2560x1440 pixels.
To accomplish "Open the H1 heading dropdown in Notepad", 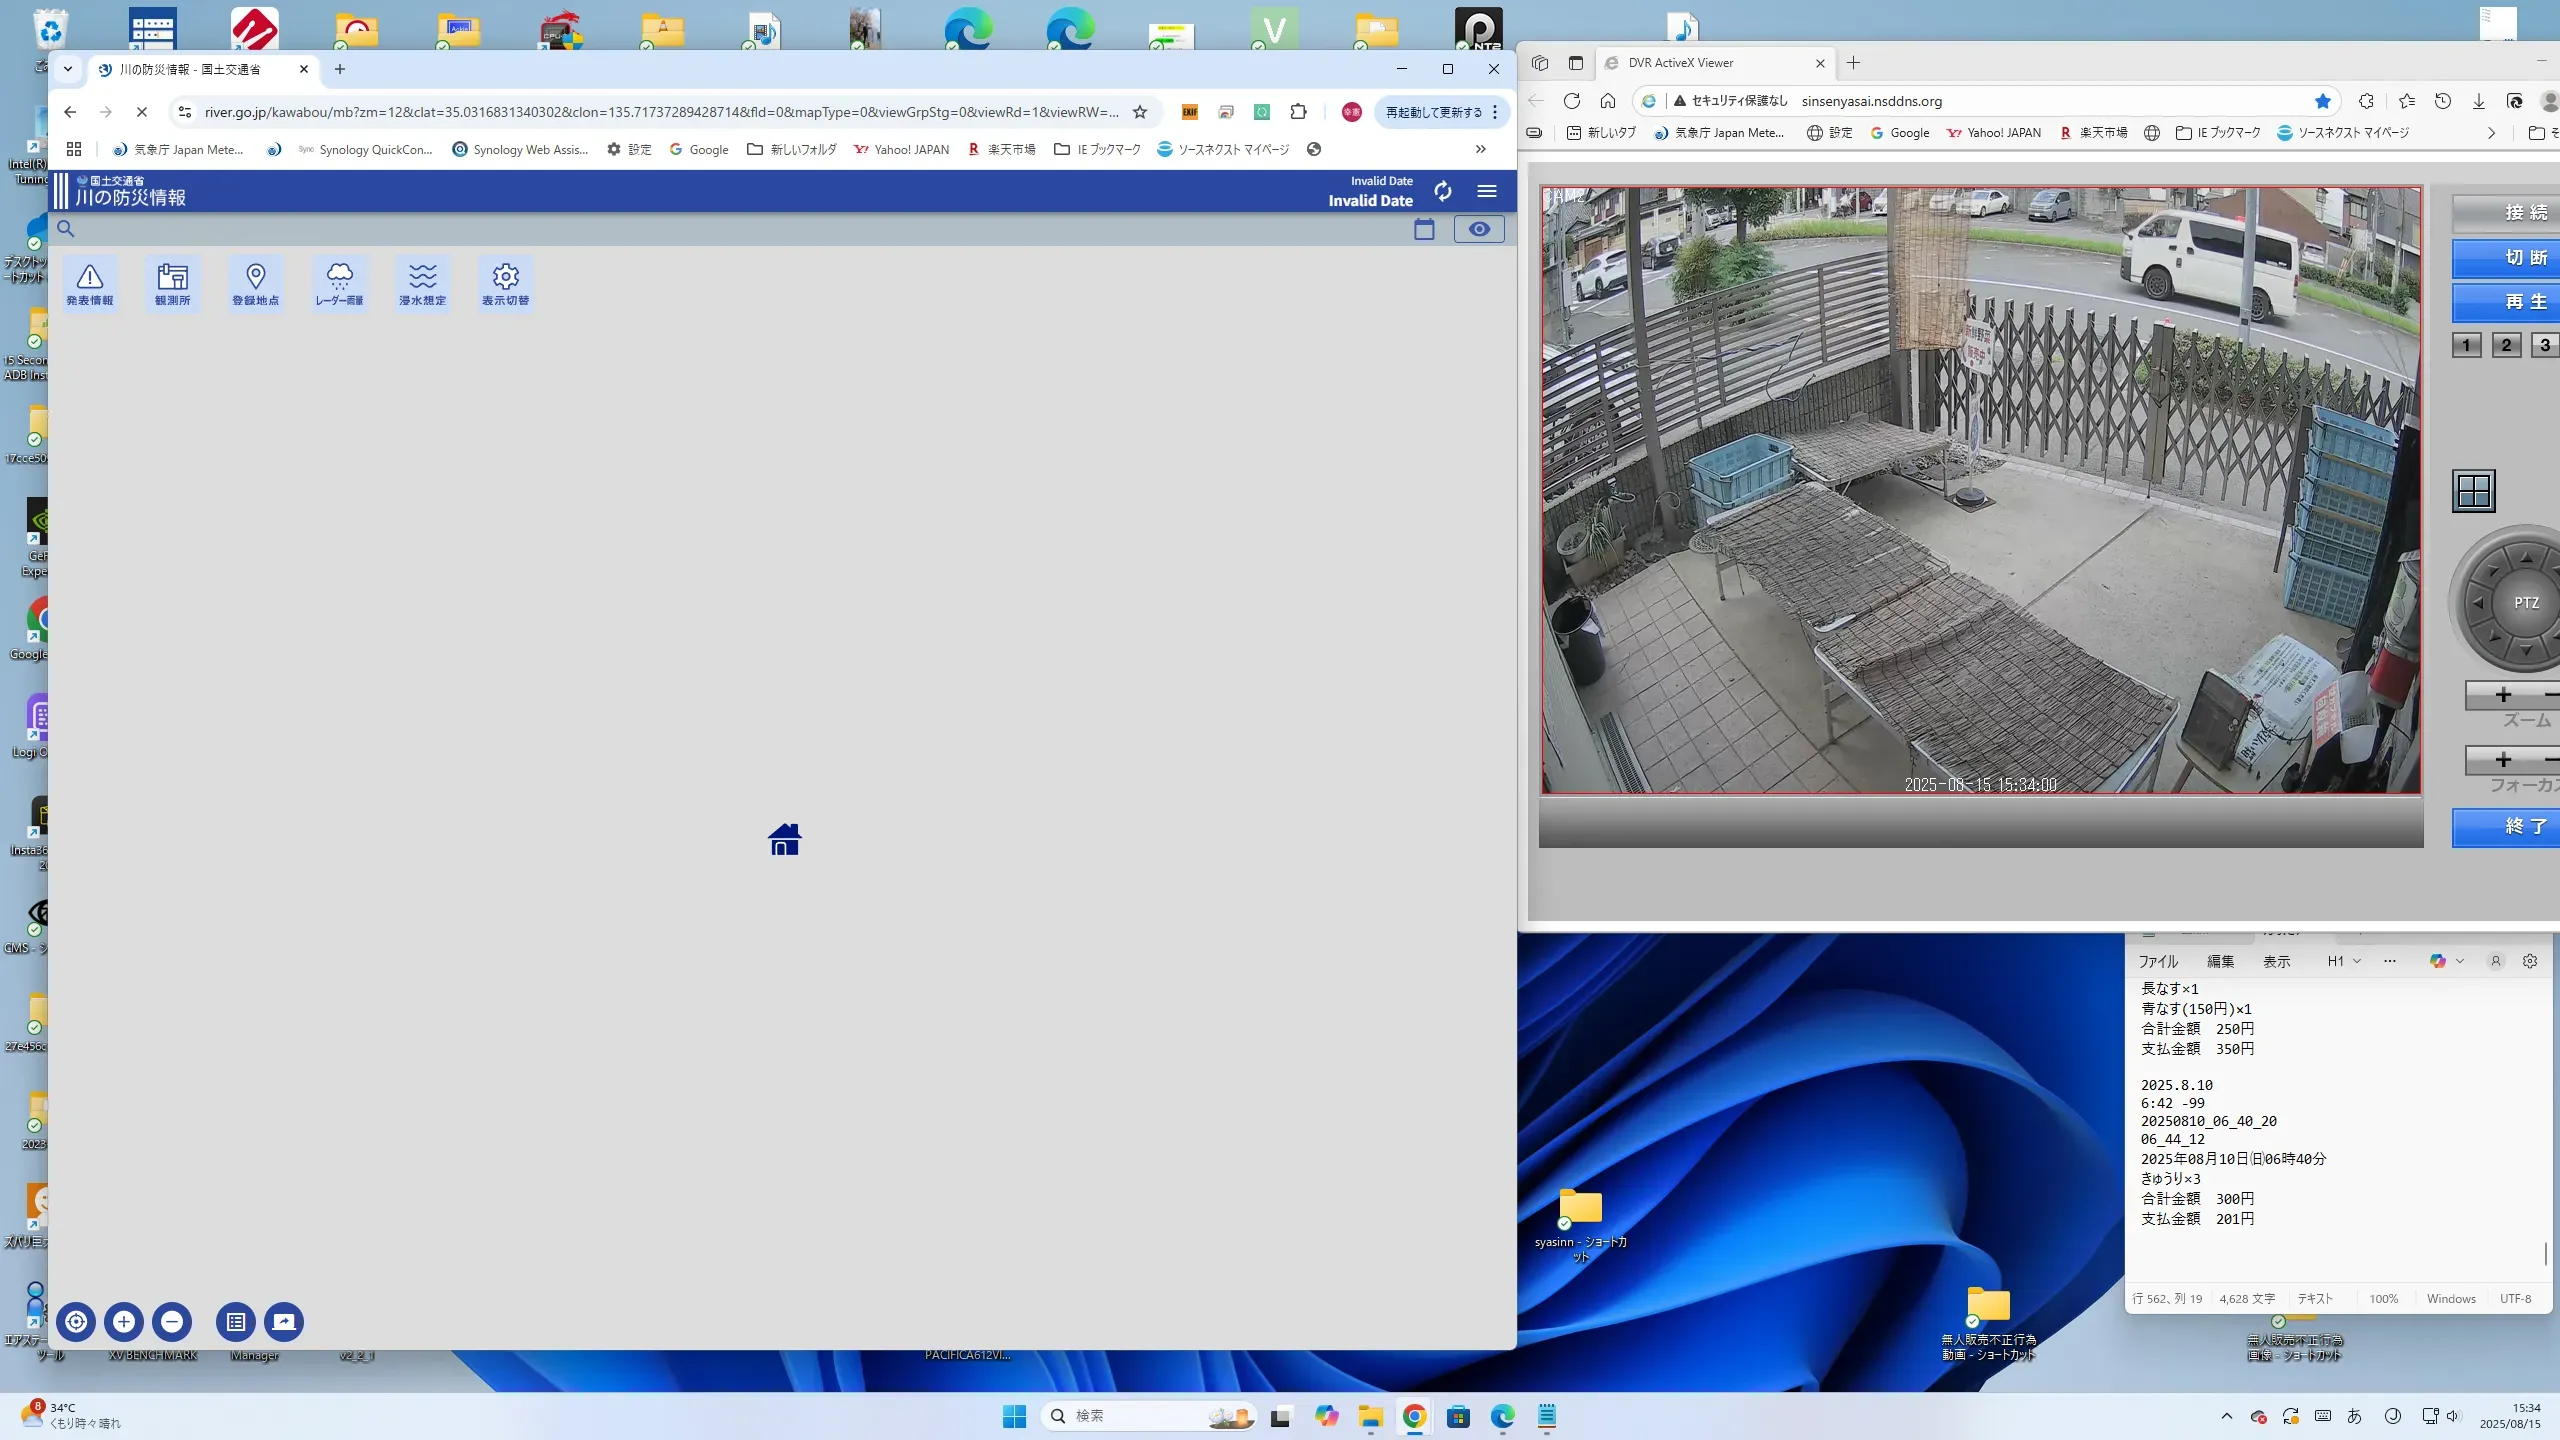I will coord(2343,961).
